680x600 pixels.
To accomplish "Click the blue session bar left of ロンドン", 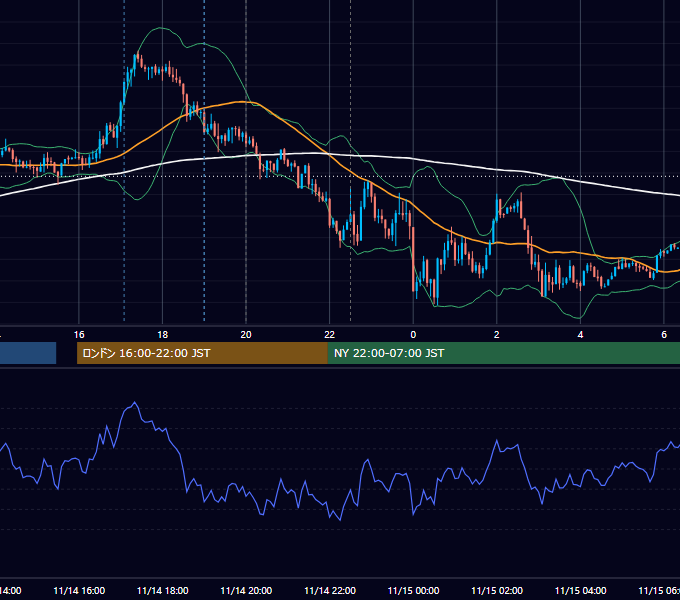I will (x=28, y=353).
